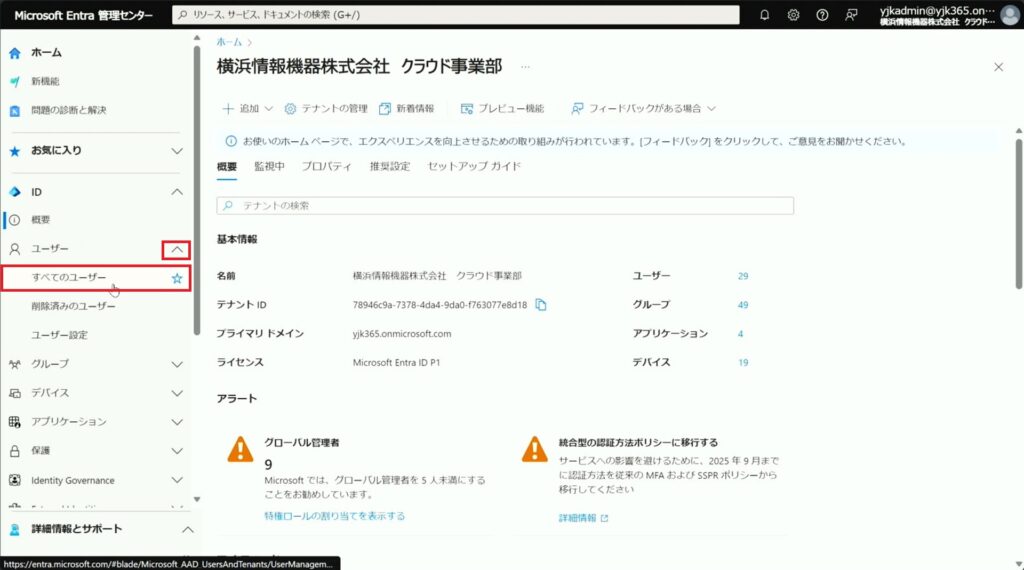Switch to the 推奨設定 tab
This screenshot has height=570, width=1024.
(390, 166)
